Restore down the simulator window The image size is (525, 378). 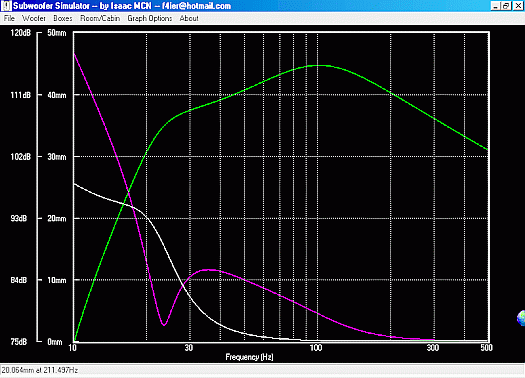pyautogui.click(x=506, y=6)
